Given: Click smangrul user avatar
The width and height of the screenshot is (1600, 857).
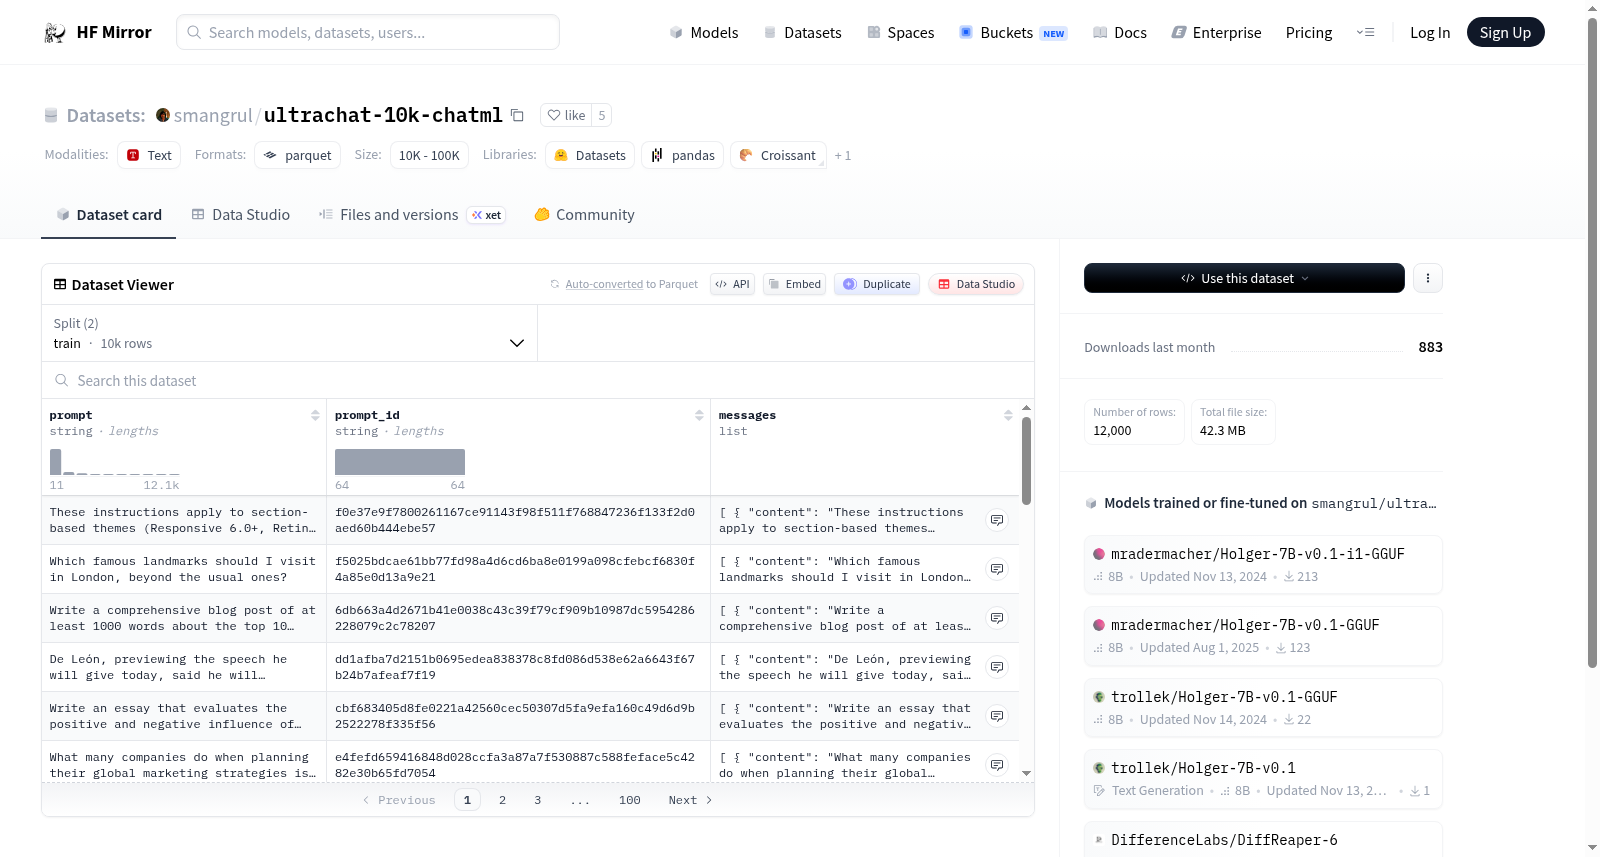Looking at the screenshot, I should tap(163, 115).
